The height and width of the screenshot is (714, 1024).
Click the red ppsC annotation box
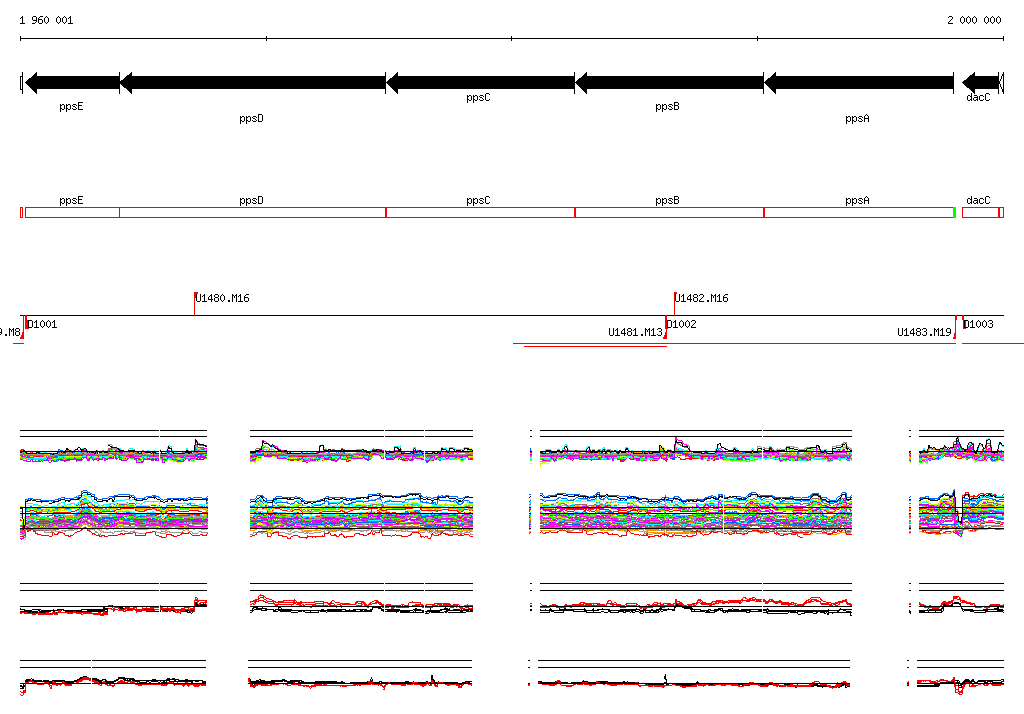pyautogui.click(x=481, y=212)
